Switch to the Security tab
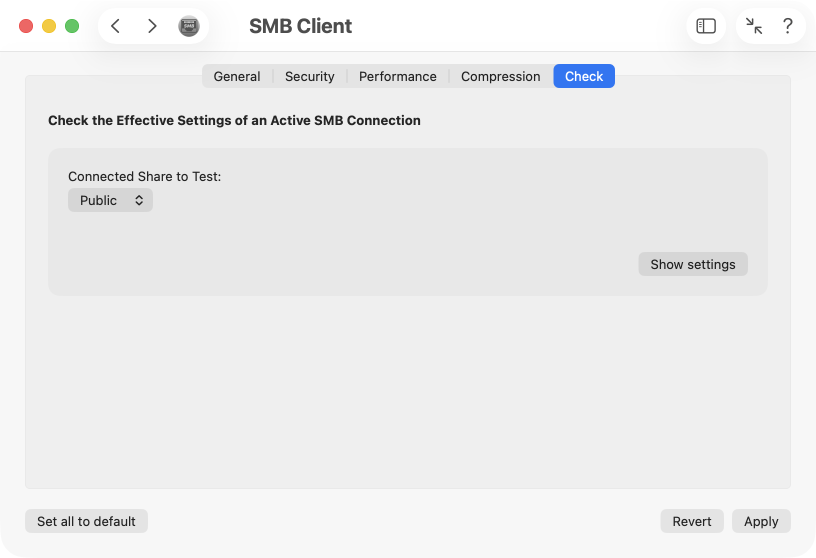816x558 pixels. pyautogui.click(x=310, y=77)
